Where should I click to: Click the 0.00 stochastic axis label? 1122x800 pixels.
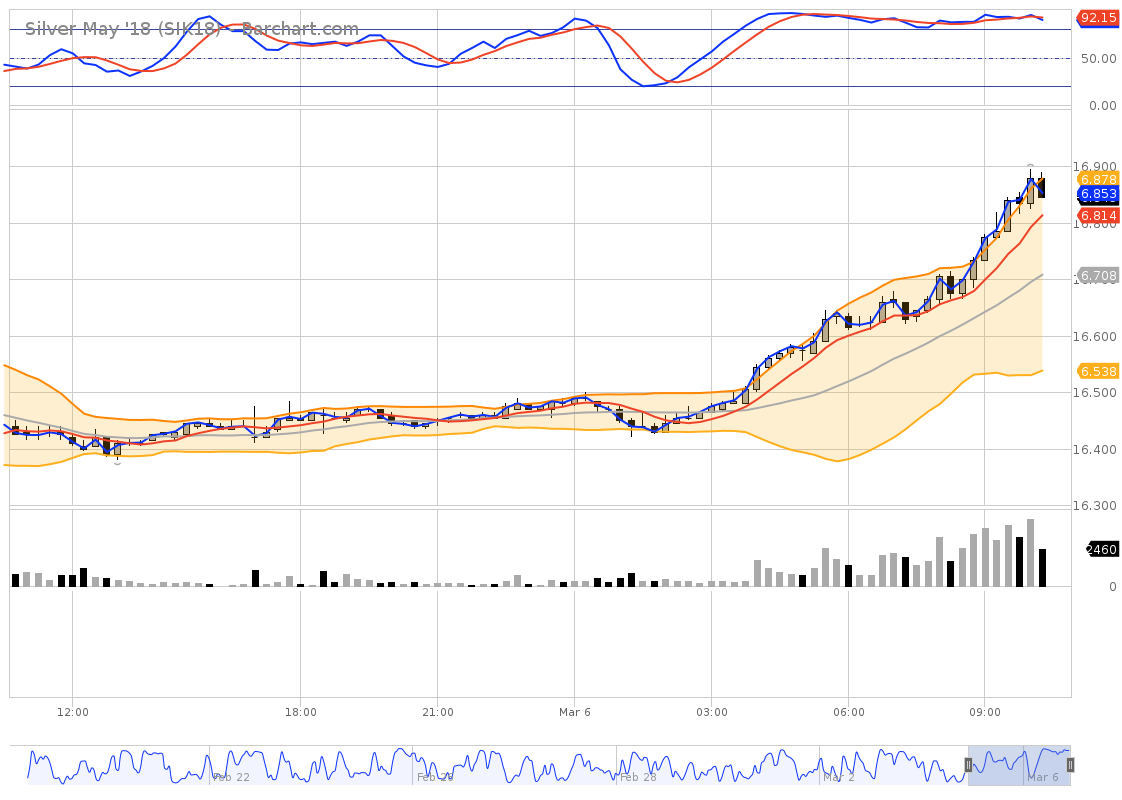[1102, 106]
